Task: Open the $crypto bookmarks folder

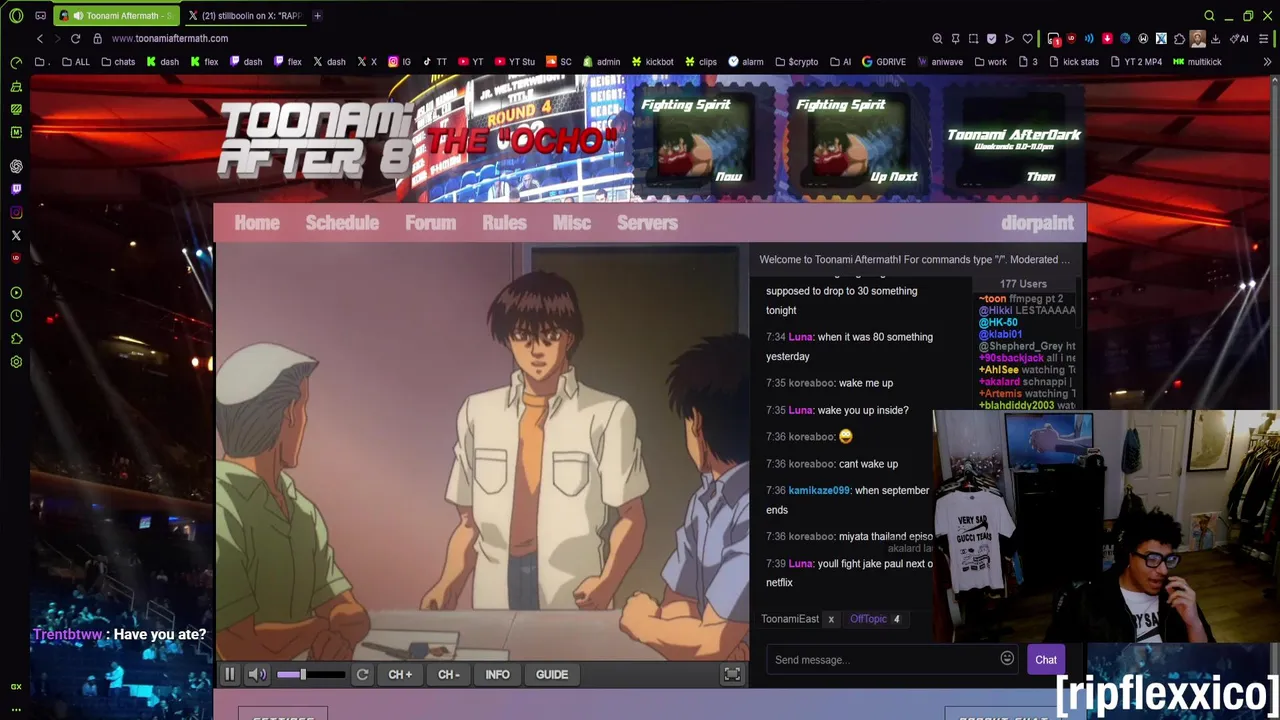Action: tap(797, 62)
